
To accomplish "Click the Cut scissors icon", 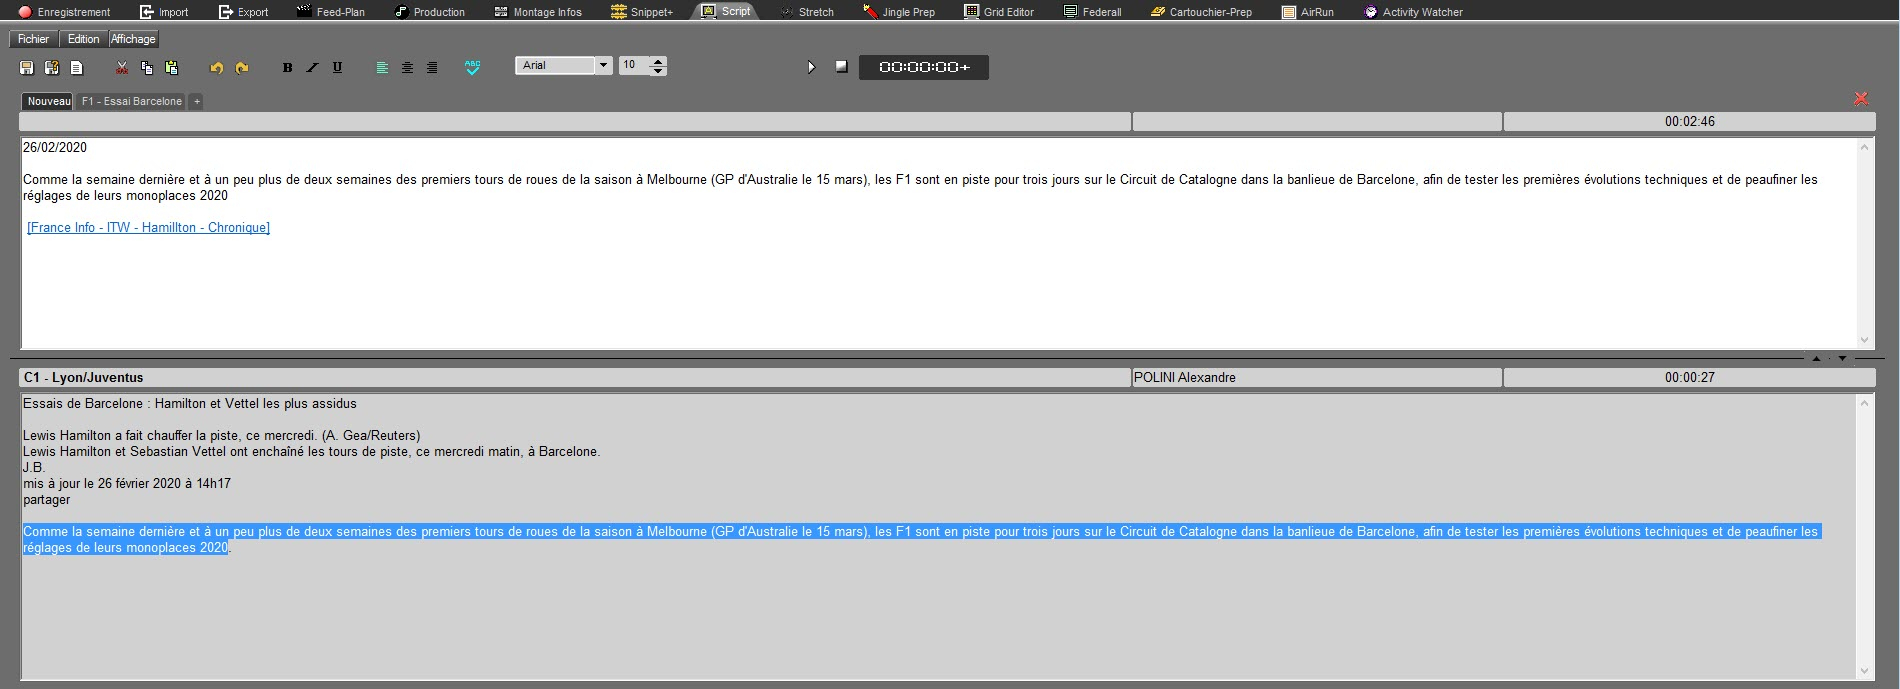I will coord(122,68).
